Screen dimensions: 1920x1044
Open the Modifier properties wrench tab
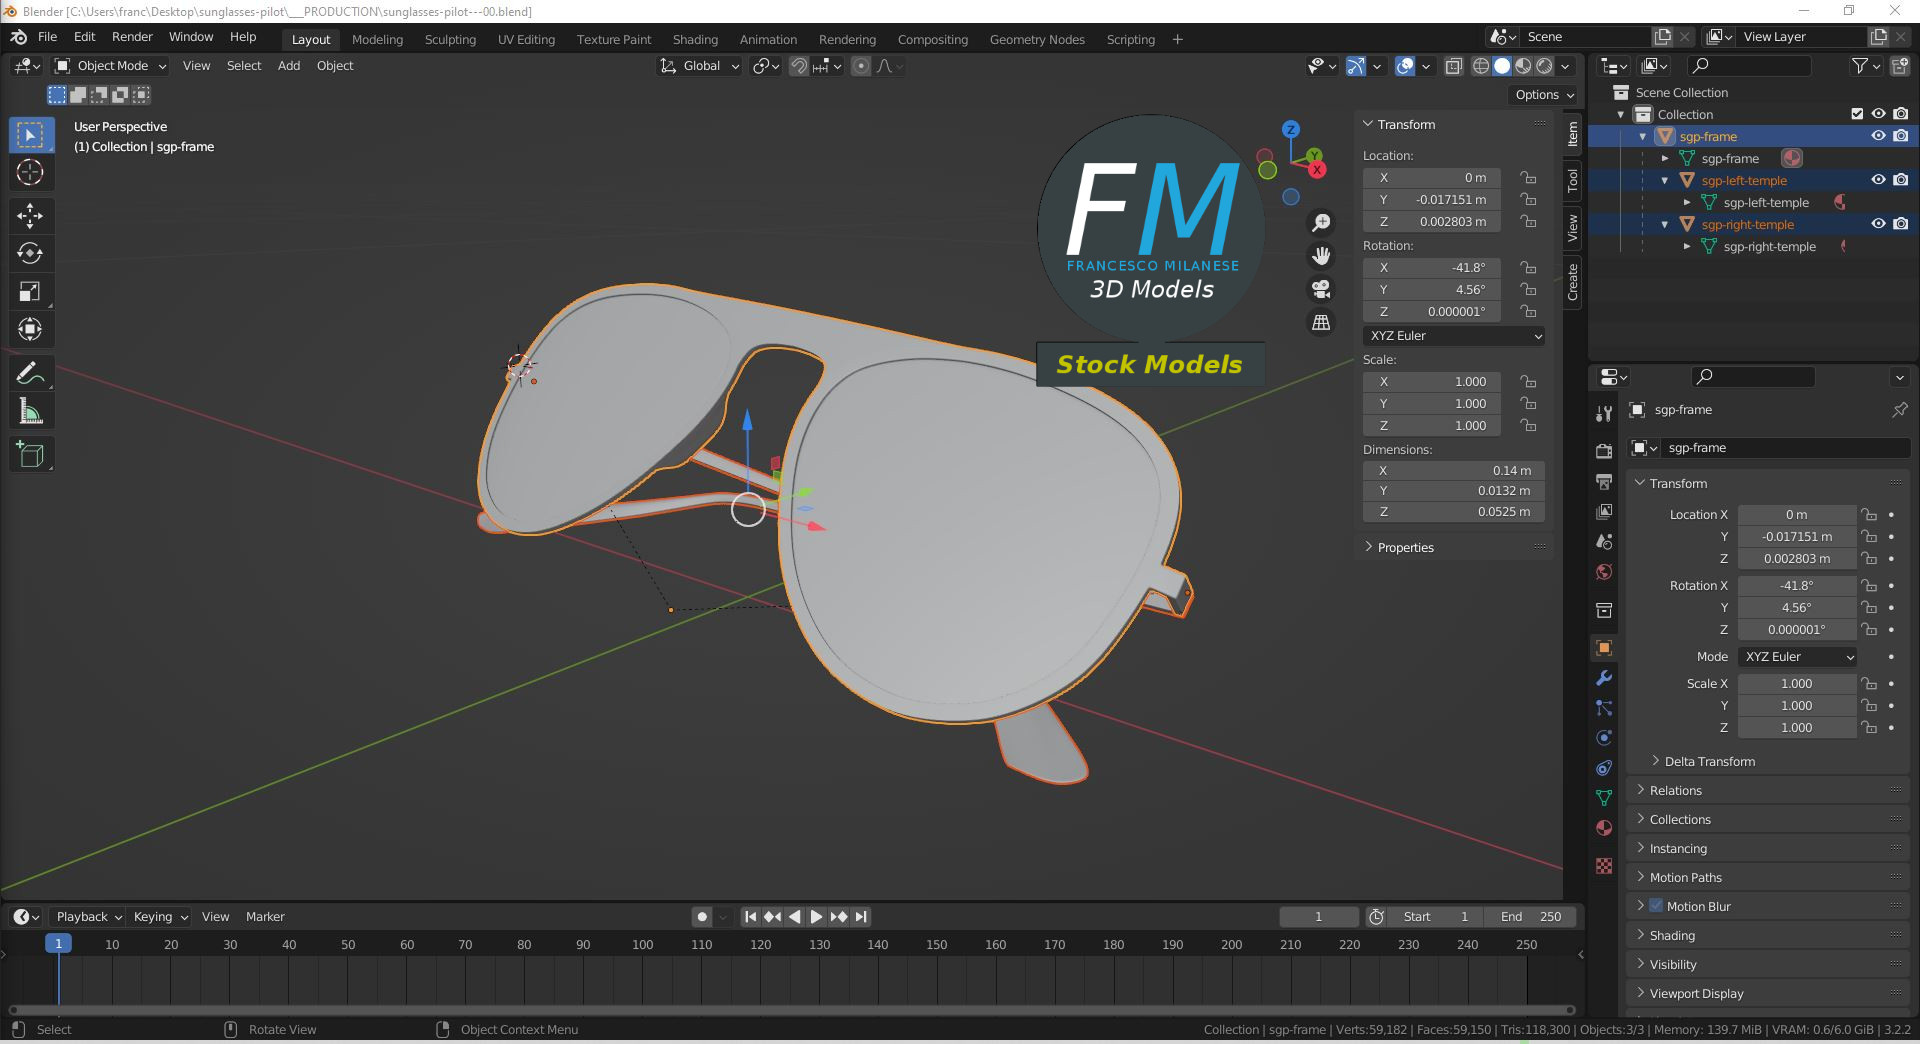pos(1604,678)
